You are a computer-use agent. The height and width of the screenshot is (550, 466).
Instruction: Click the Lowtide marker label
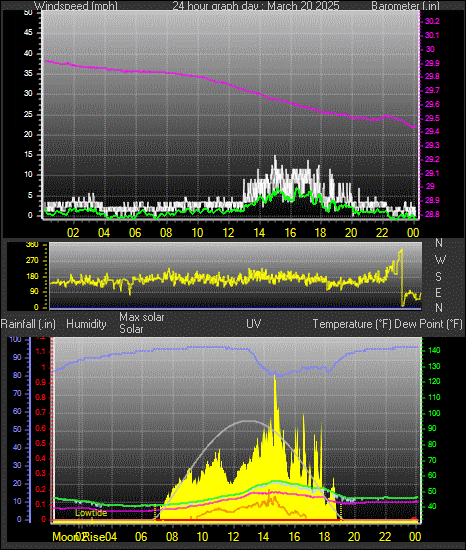pos(91,513)
